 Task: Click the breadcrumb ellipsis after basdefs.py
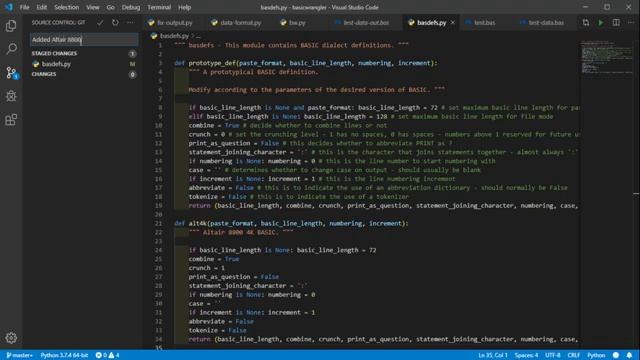[x=198, y=36]
